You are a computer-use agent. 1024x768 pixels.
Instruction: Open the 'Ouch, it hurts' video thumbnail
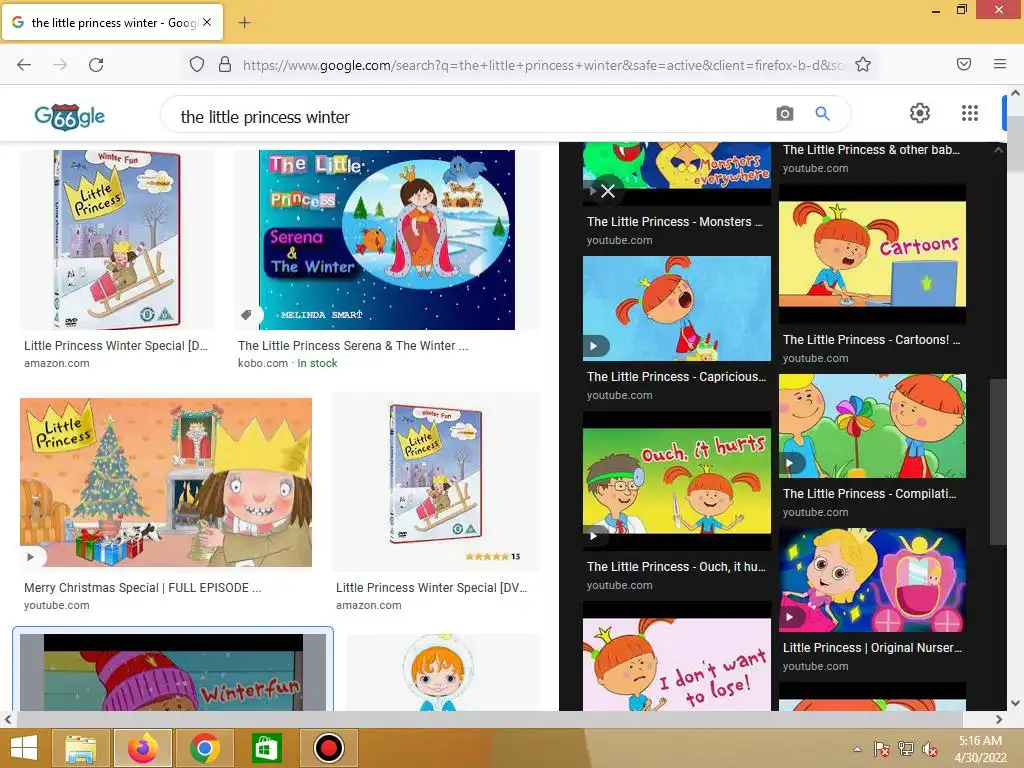[x=677, y=481]
